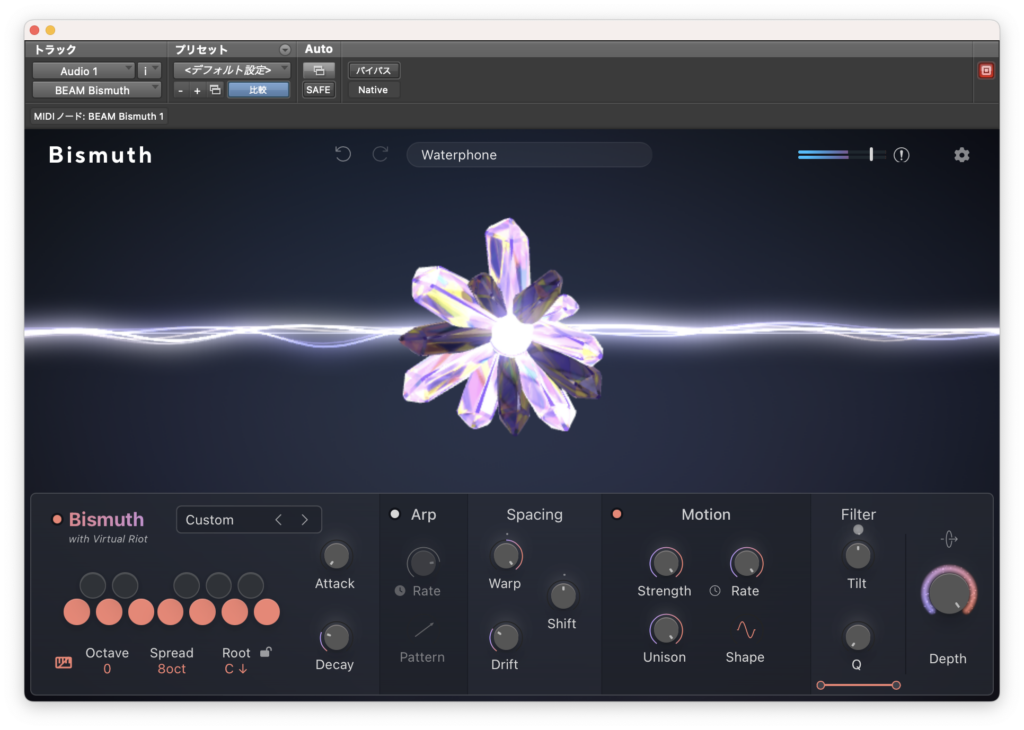Toggle the C# black note circle
The width and height of the screenshot is (1024, 730).
click(x=93, y=585)
